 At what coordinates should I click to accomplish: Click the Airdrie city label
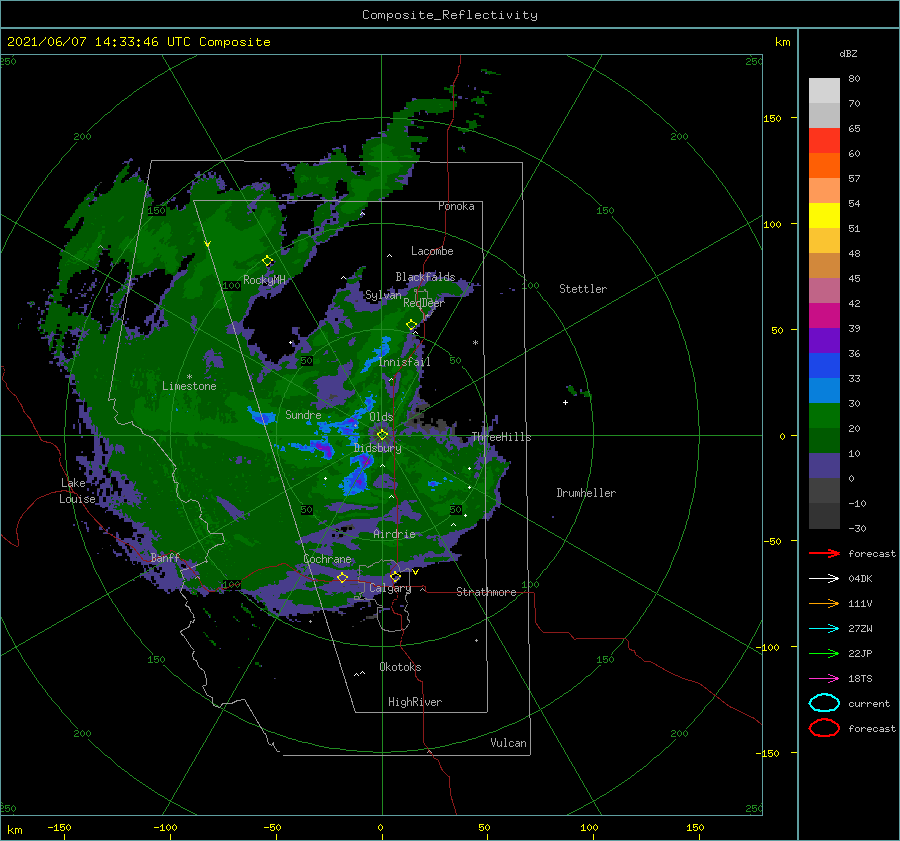pyautogui.click(x=394, y=534)
